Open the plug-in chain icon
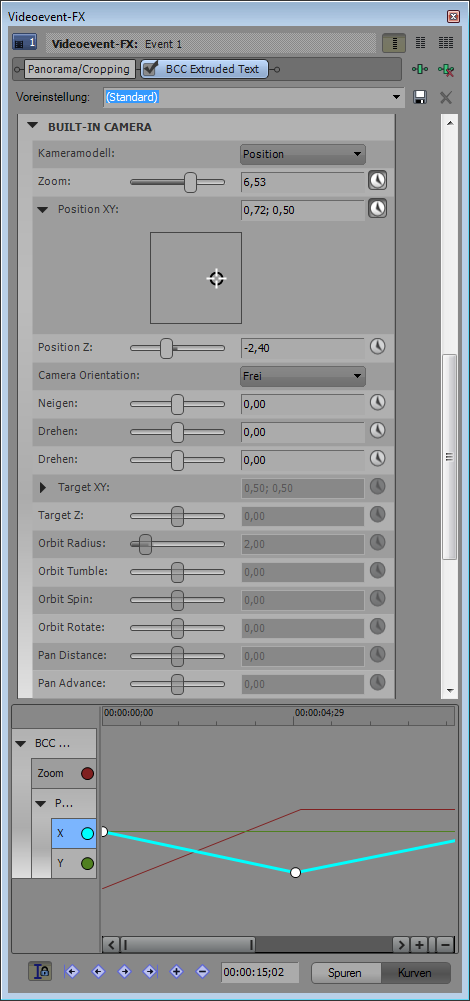This screenshot has height=1001, width=470. tap(420, 69)
